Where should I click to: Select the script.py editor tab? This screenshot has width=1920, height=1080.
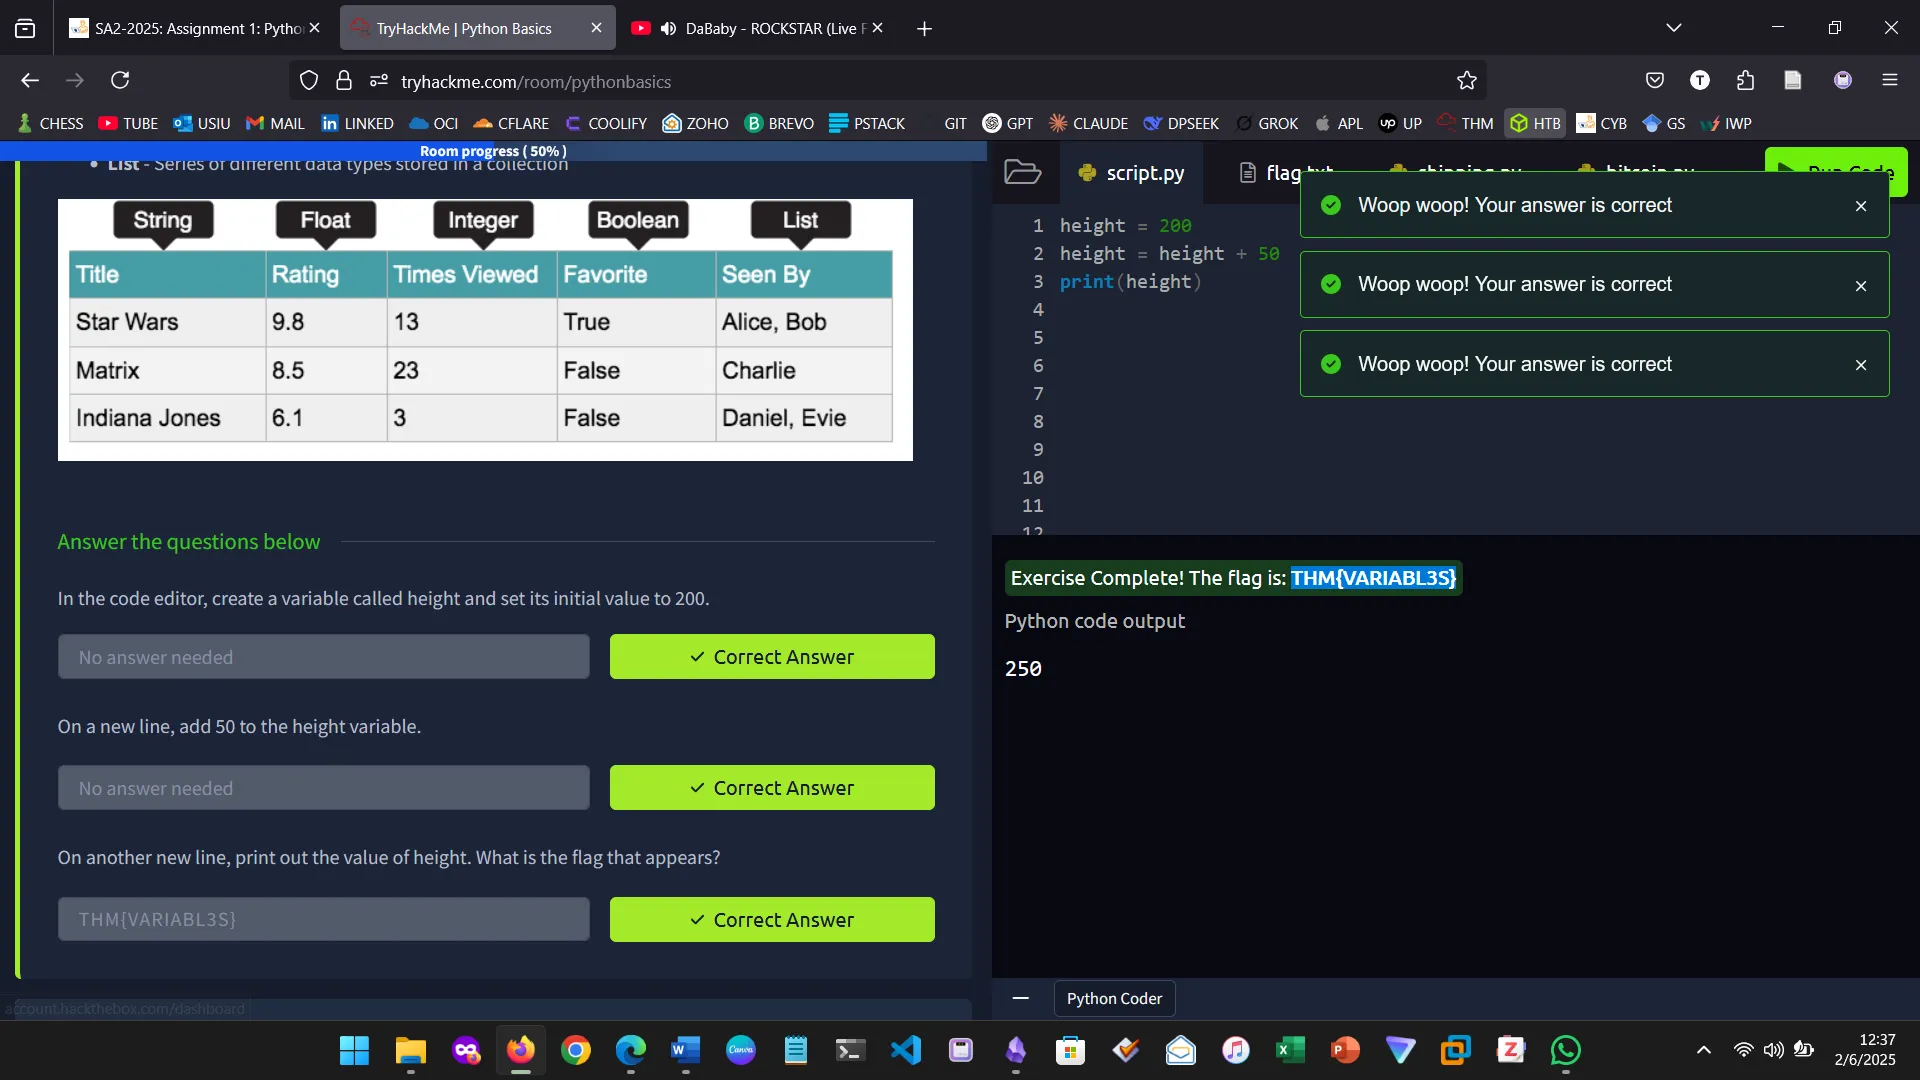pyautogui.click(x=1132, y=173)
